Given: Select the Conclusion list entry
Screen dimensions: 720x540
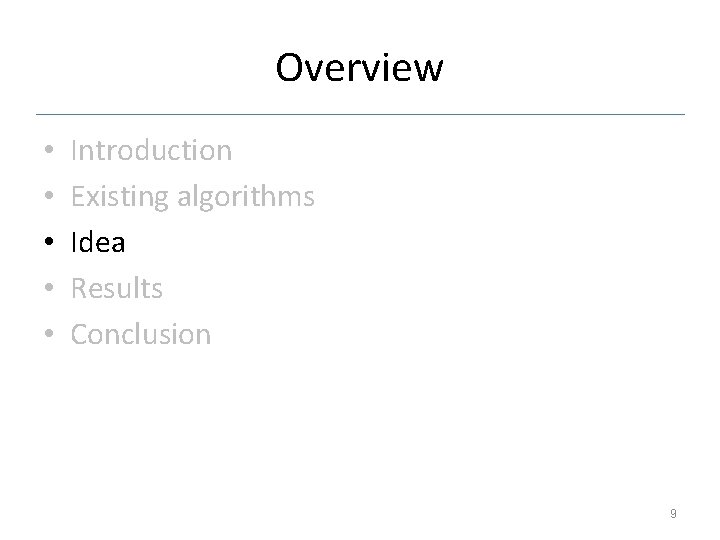Looking at the screenshot, I should tap(141, 334).
